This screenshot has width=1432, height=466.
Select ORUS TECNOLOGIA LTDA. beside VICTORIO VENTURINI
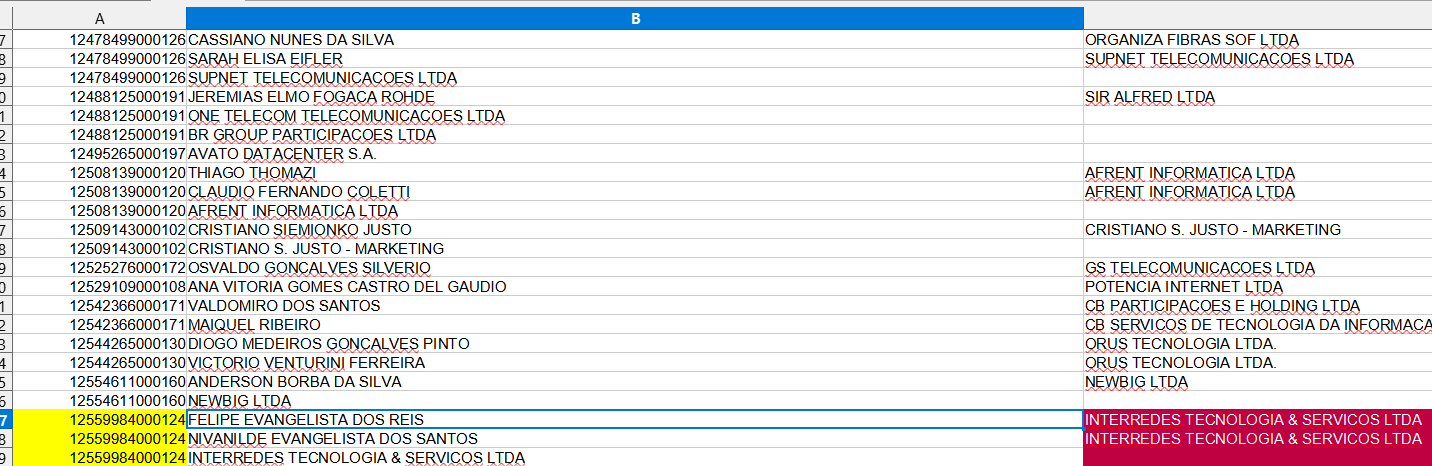(1258, 363)
